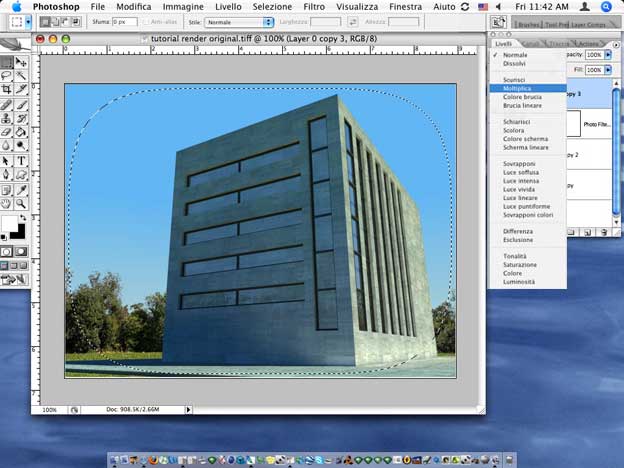This screenshot has height=468, width=624.
Task: Toggle the Anti-alias checkbox
Action: pos(146,21)
